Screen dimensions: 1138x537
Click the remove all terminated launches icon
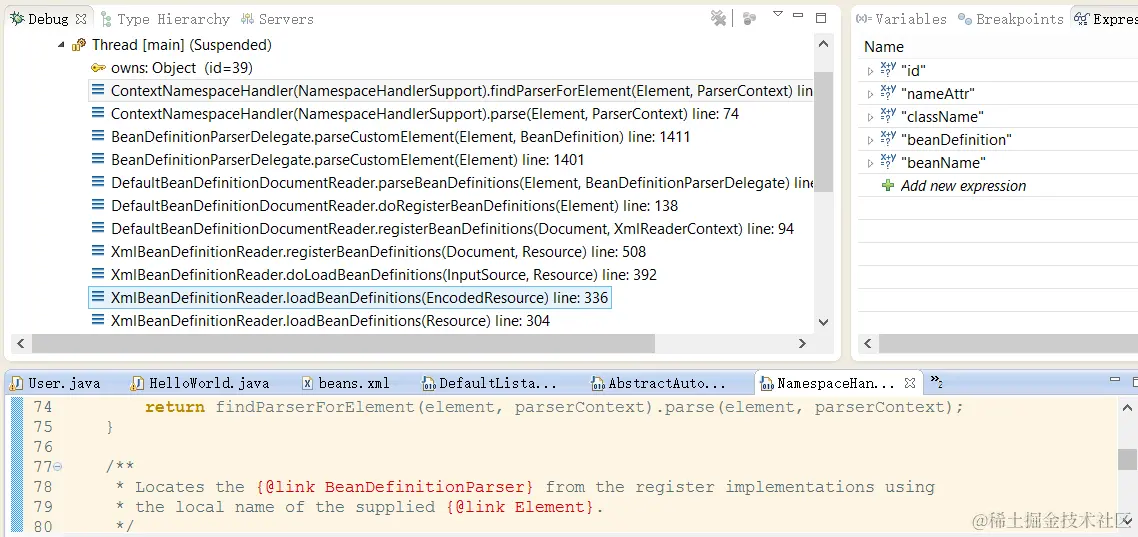718,18
